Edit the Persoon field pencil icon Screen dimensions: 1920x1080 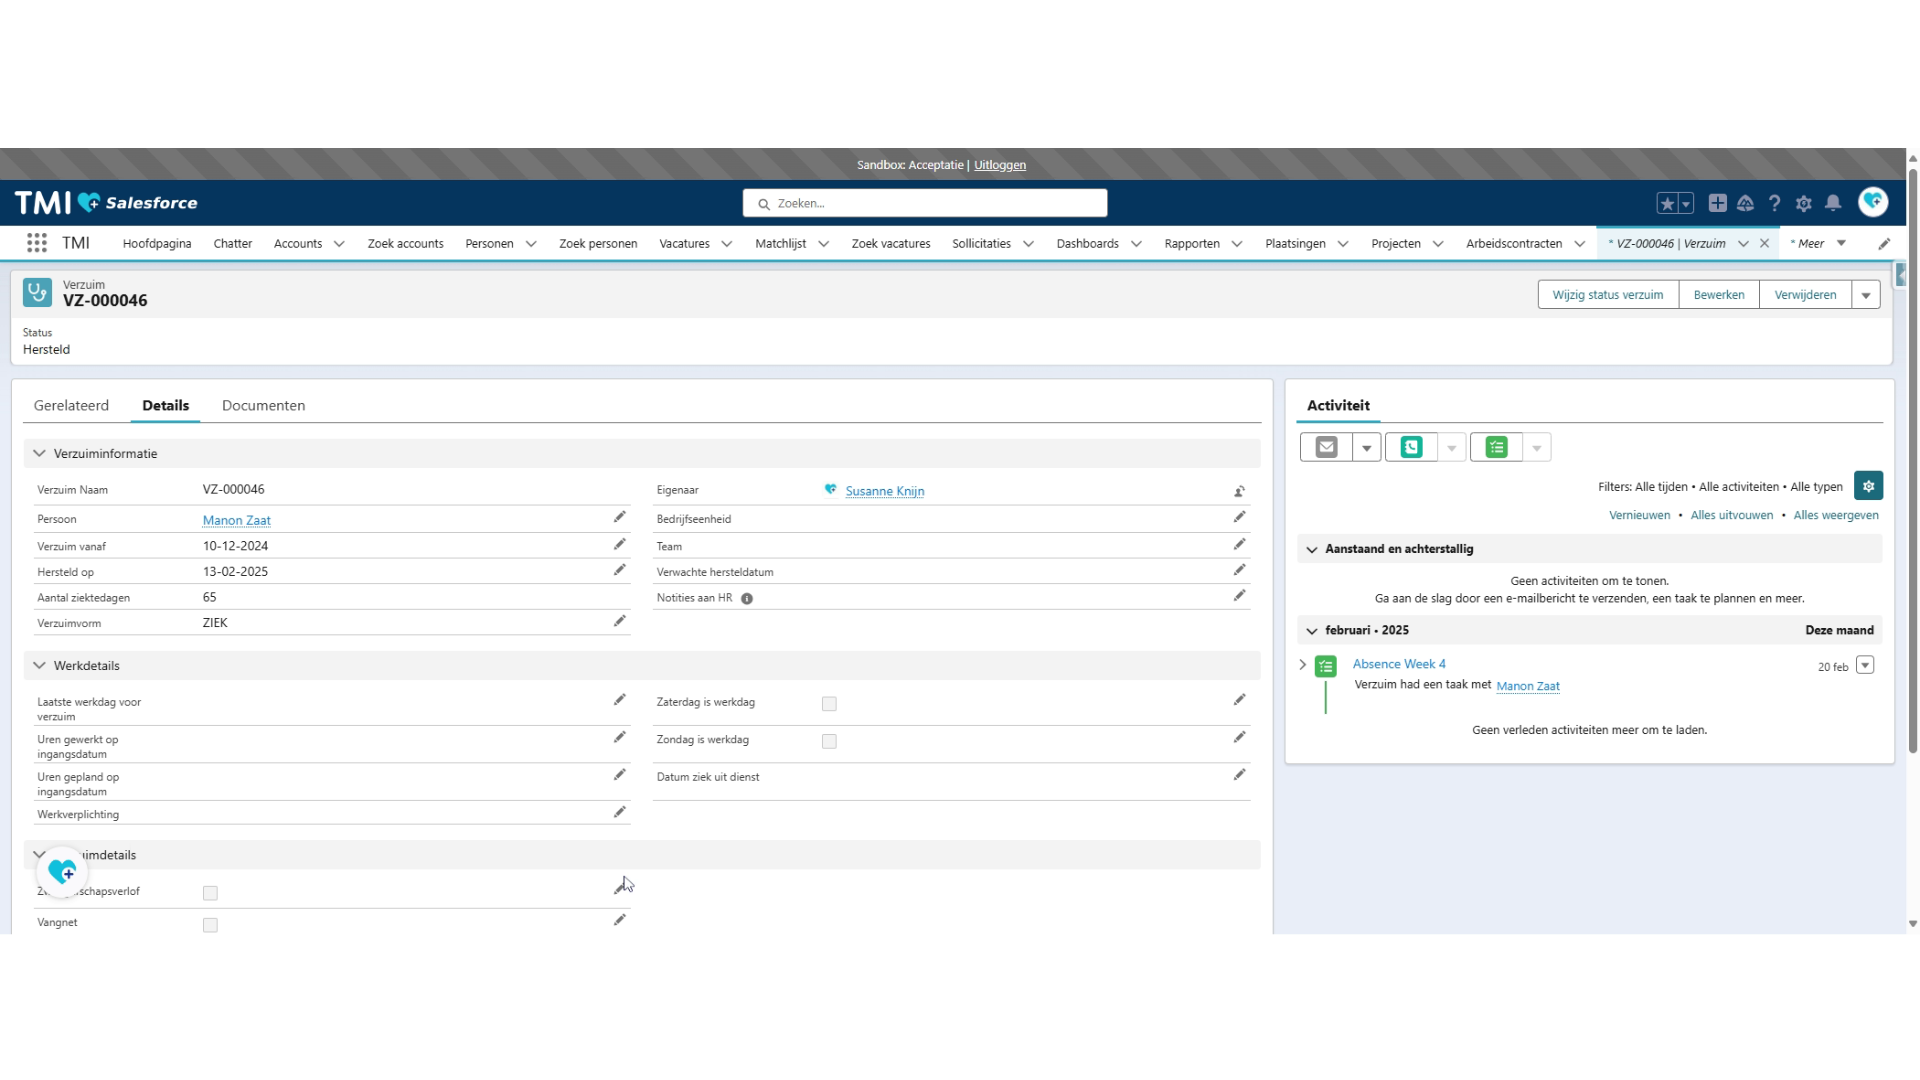coord(620,517)
